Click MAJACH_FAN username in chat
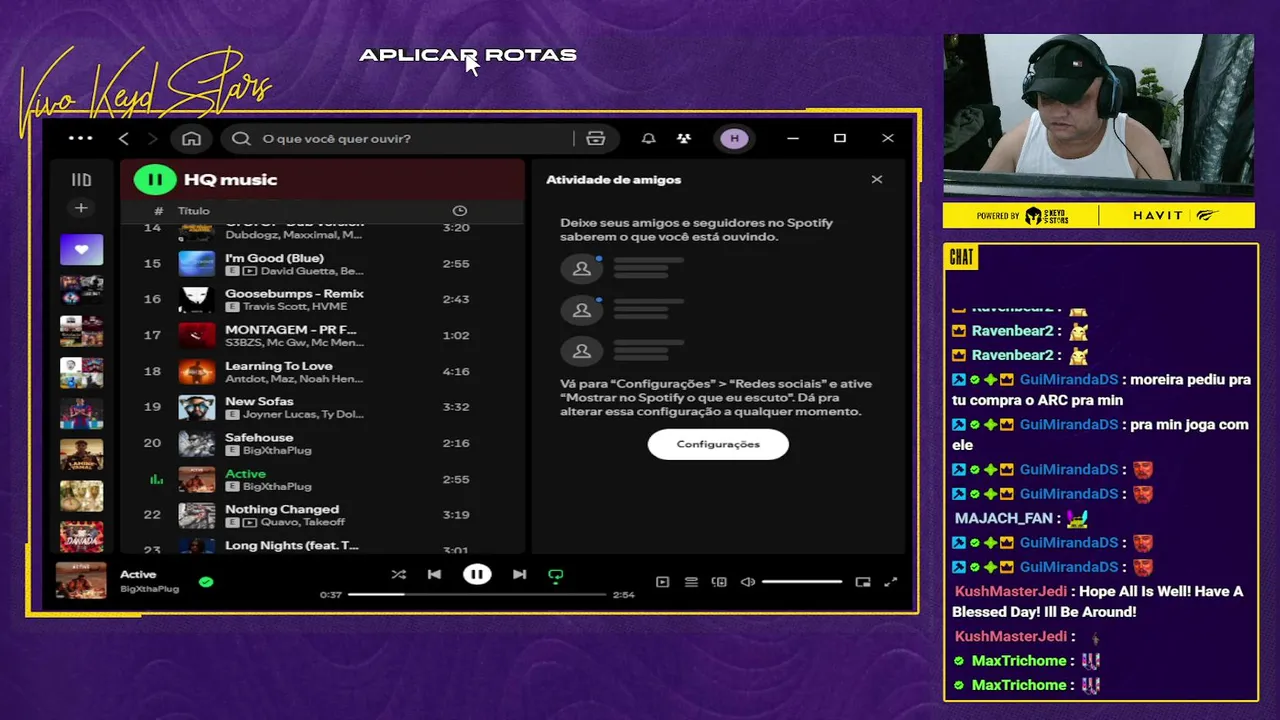This screenshot has height=720, width=1280. (1004, 518)
